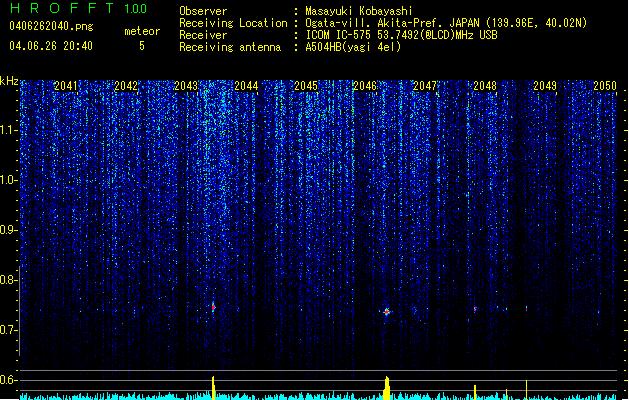
Task: Click the yellow intensity peak below the 2043-2044 echo
Action: [213, 388]
